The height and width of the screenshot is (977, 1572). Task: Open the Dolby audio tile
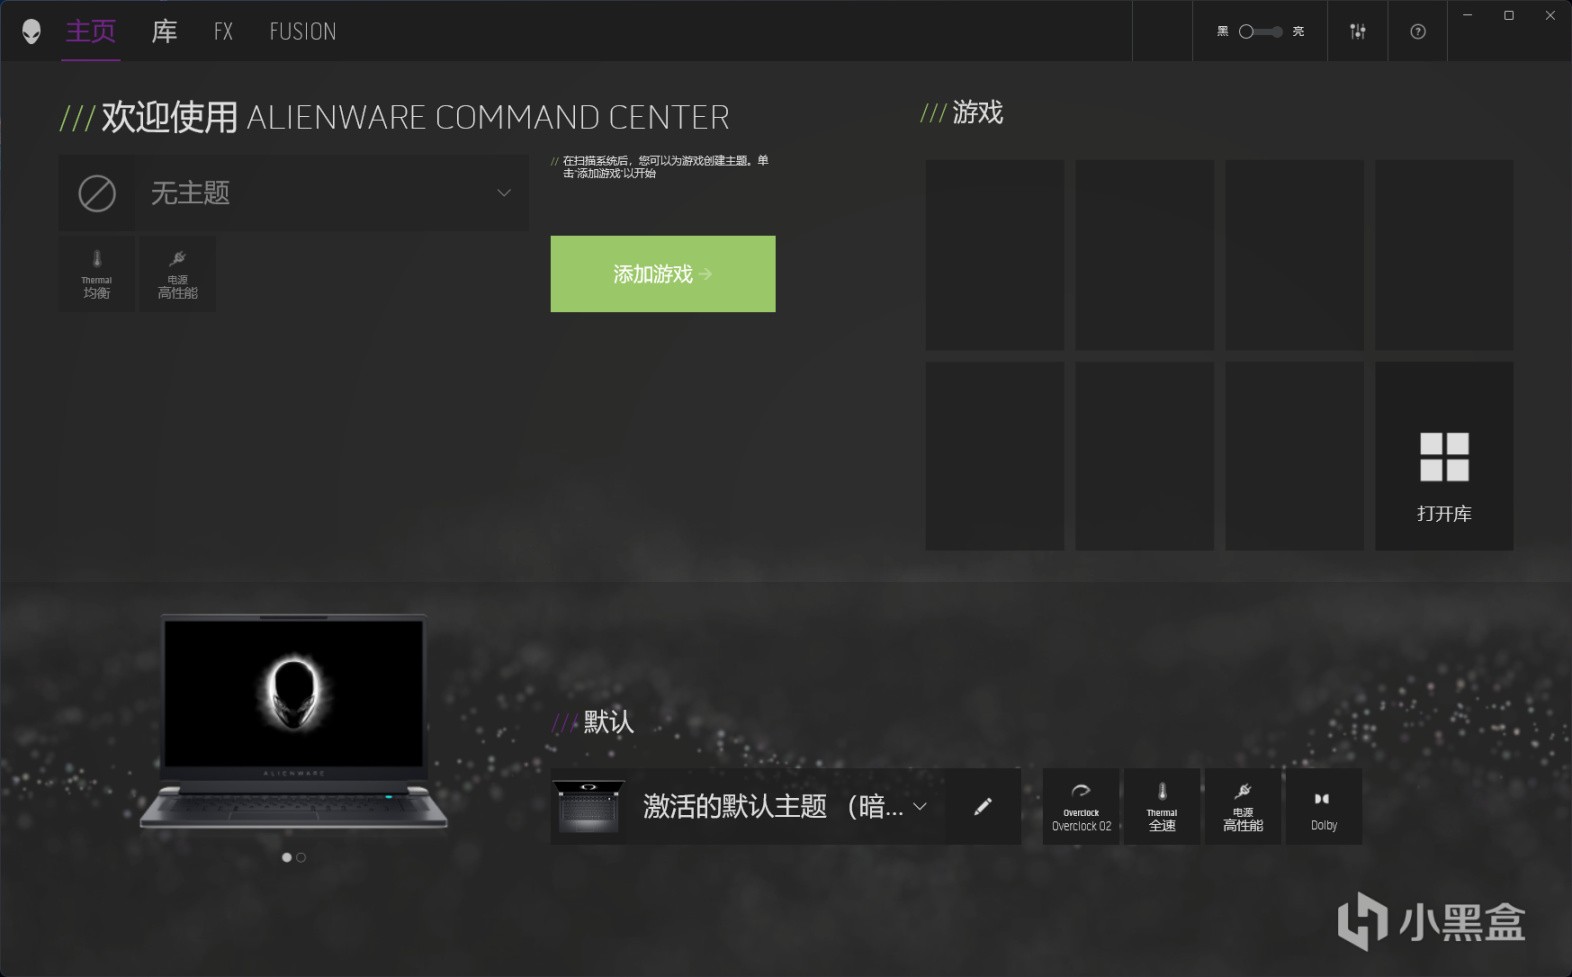click(x=1324, y=806)
